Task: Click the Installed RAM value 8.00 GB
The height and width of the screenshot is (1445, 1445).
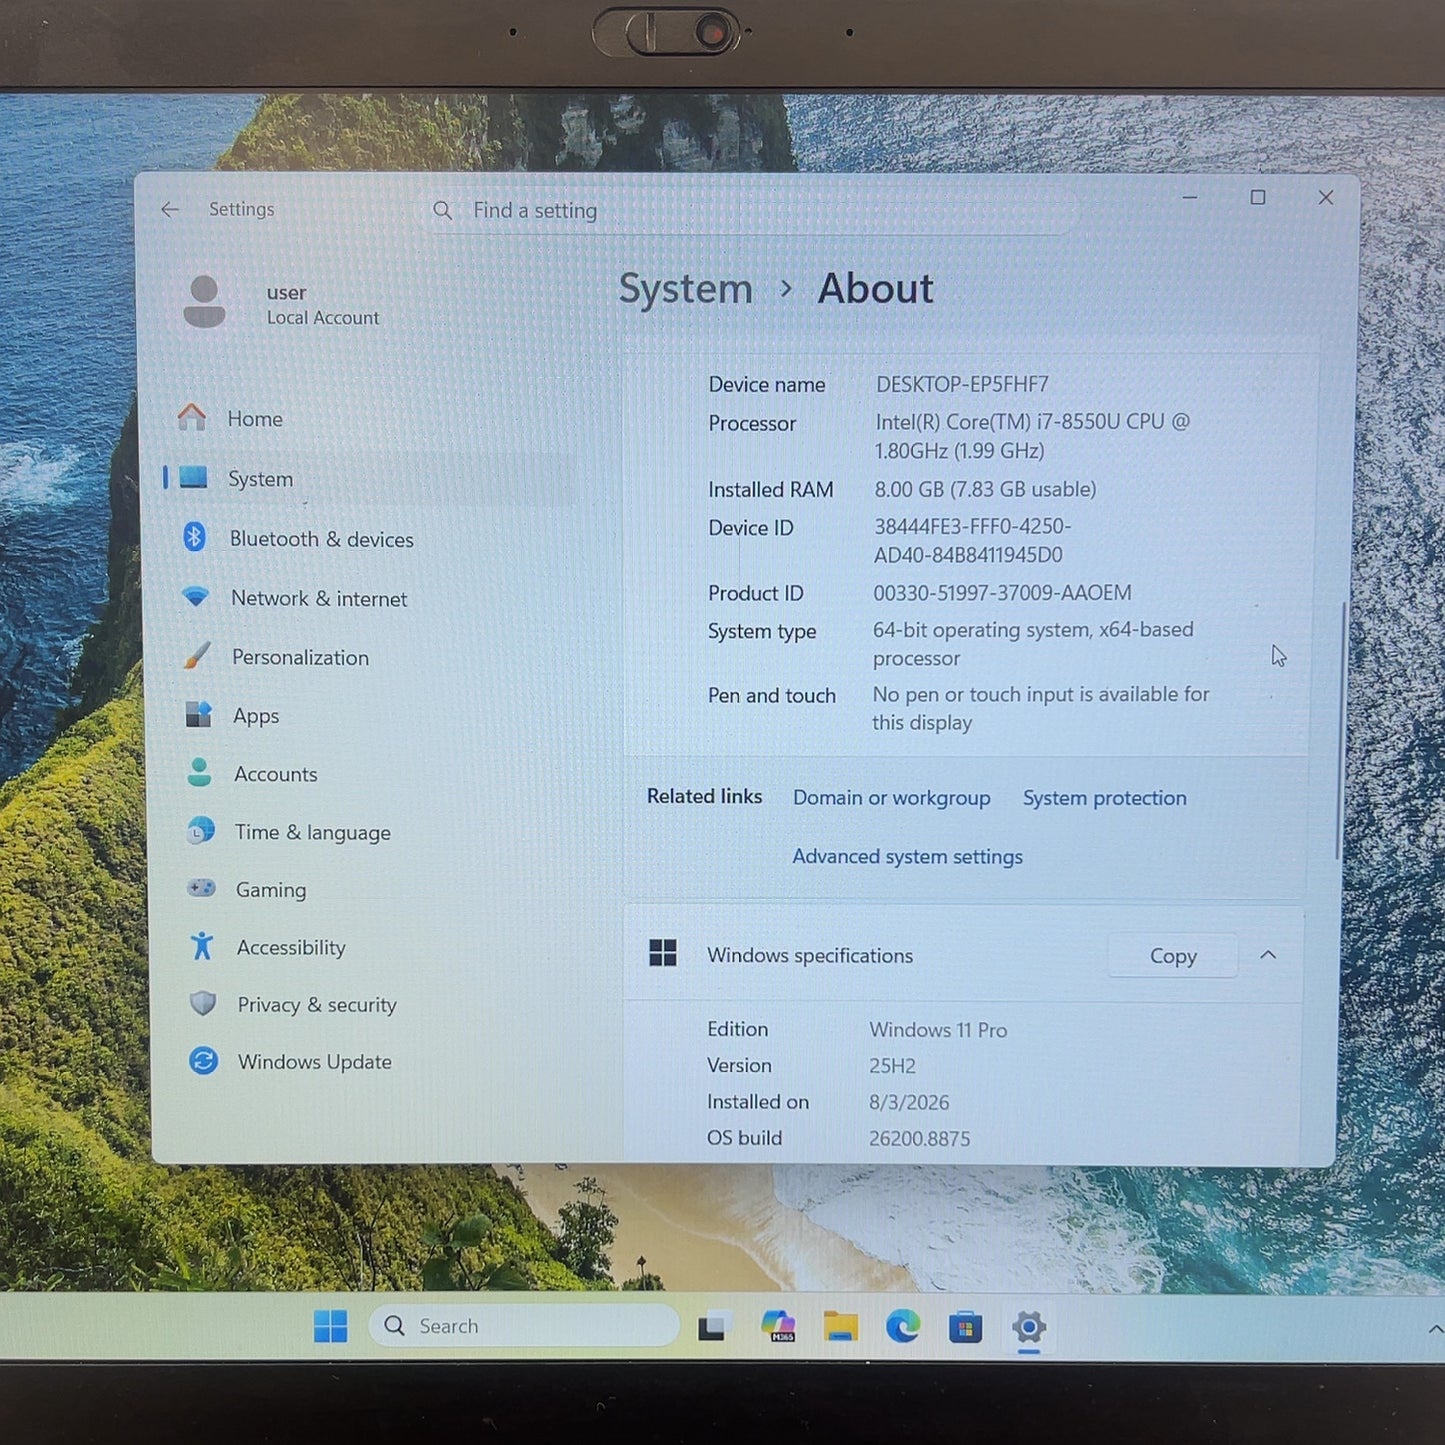Action: (985, 489)
